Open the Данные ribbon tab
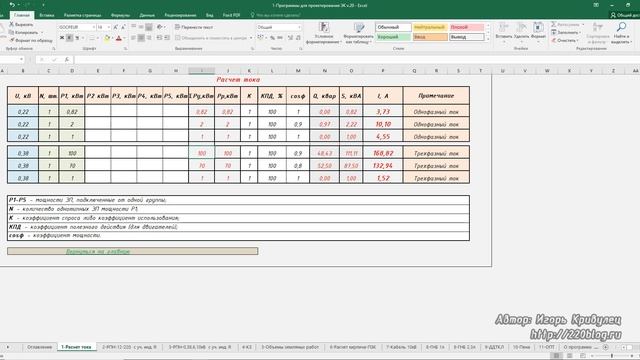This screenshot has height=360, width=640. [x=147, y=15]
